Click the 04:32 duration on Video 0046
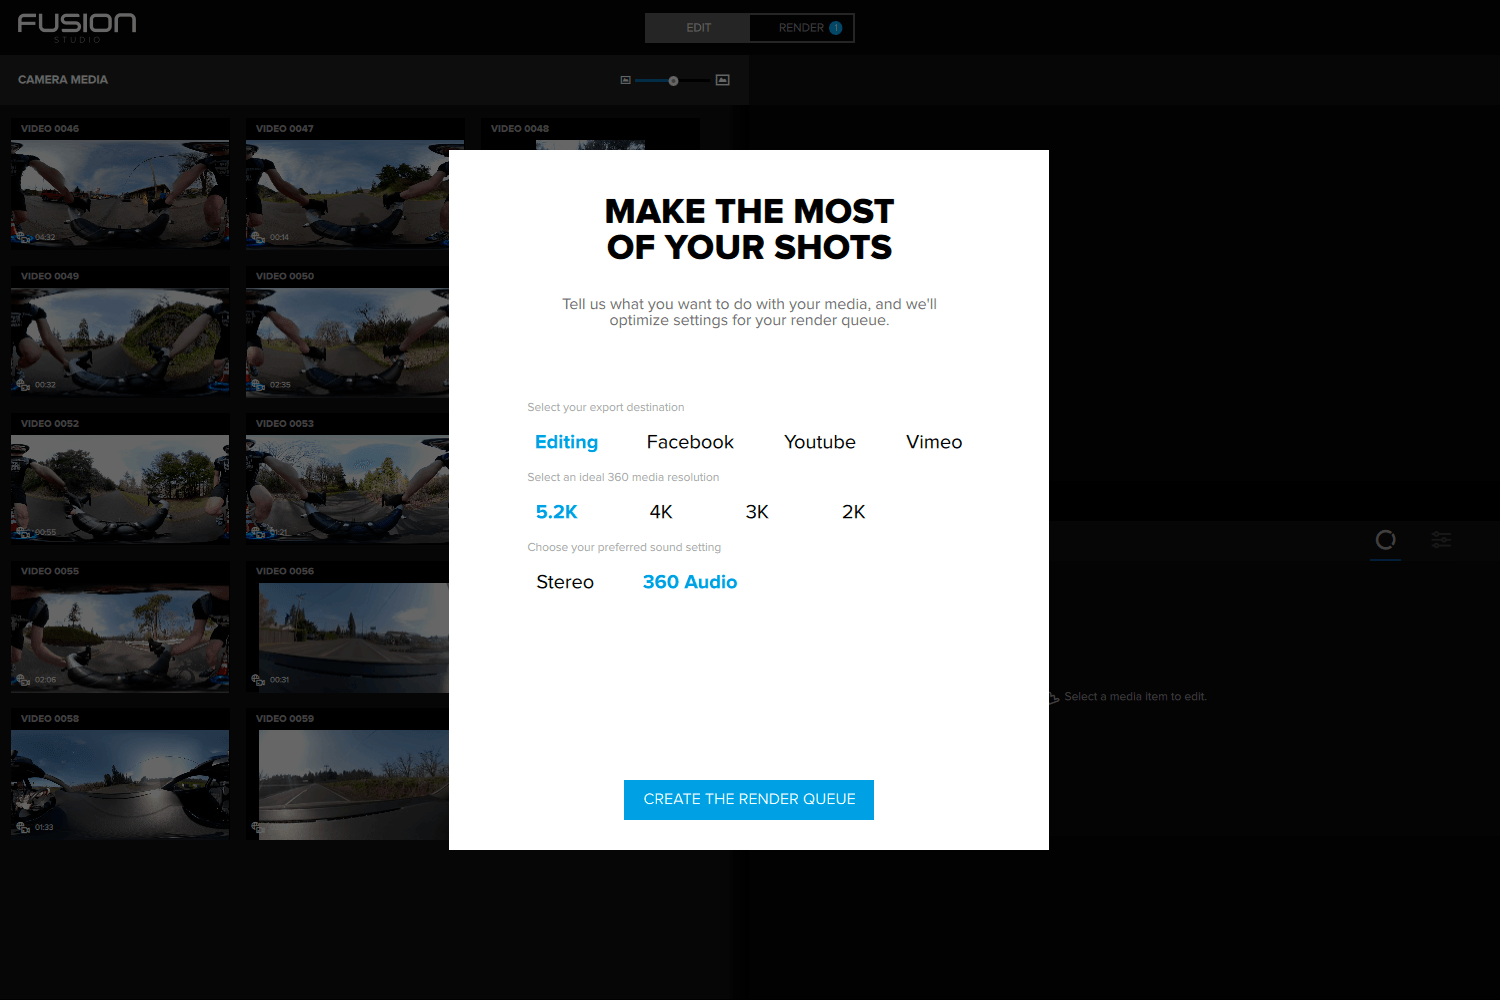1500x1000 pixels. point(45,237)
